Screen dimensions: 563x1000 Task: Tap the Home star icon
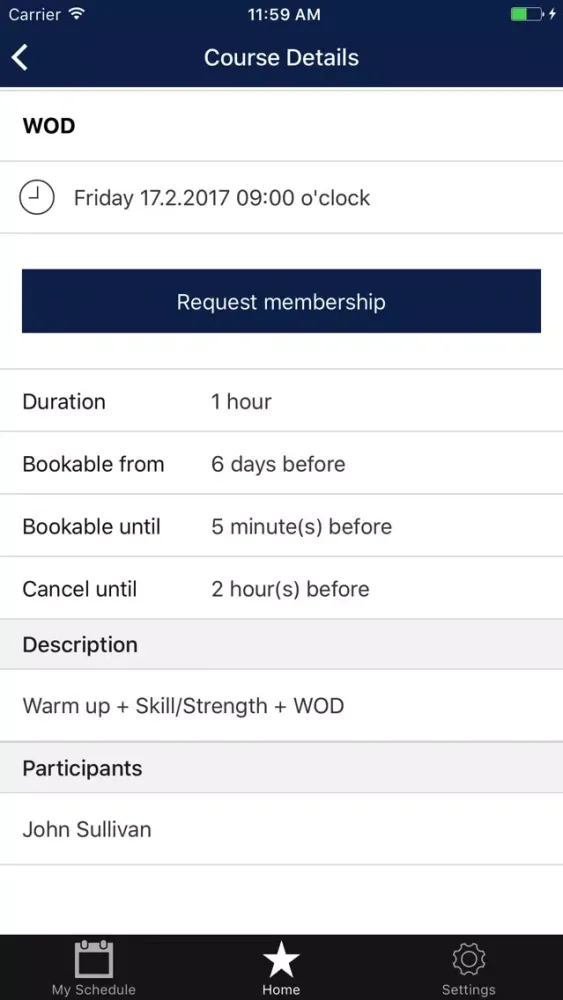coord(281,959)
